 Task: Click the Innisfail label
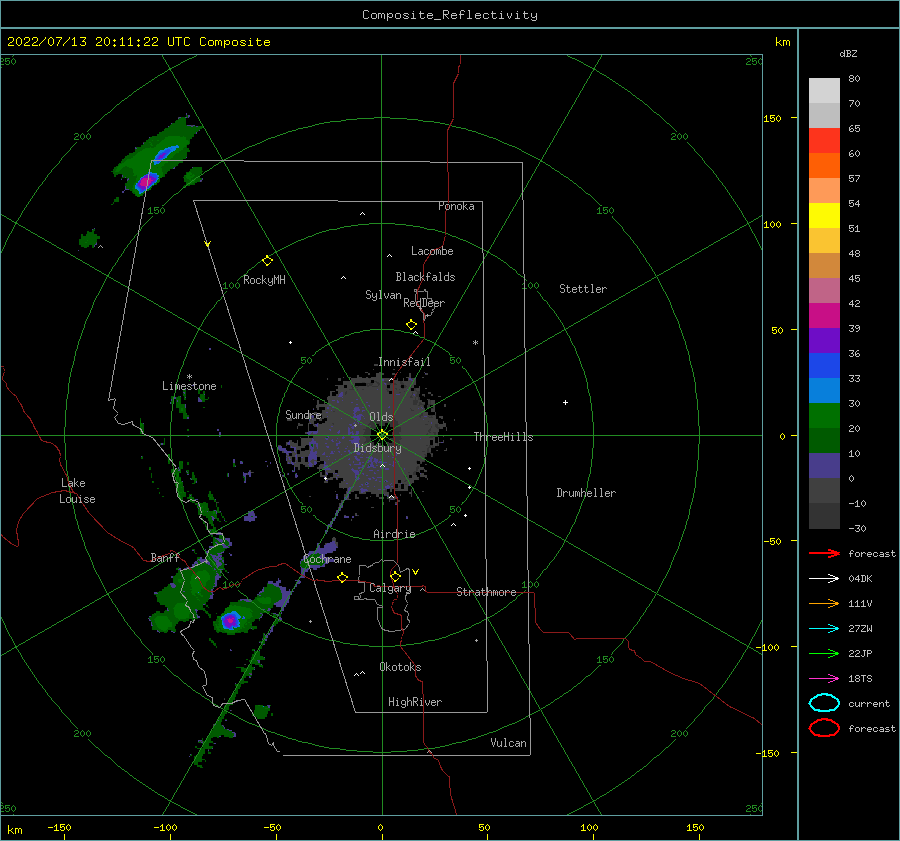coord(405,362)
